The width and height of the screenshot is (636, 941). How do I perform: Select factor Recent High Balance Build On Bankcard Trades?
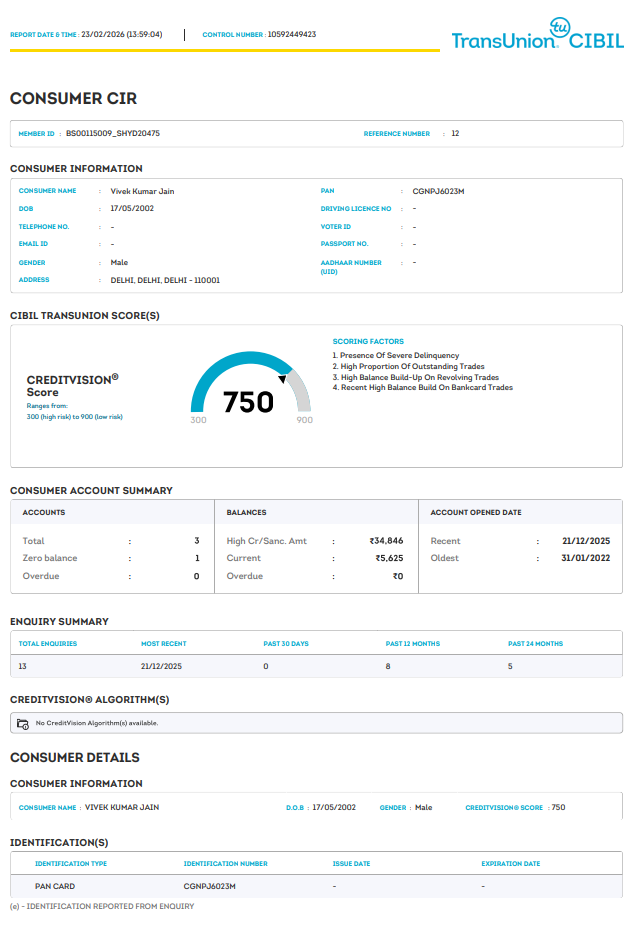423,388
